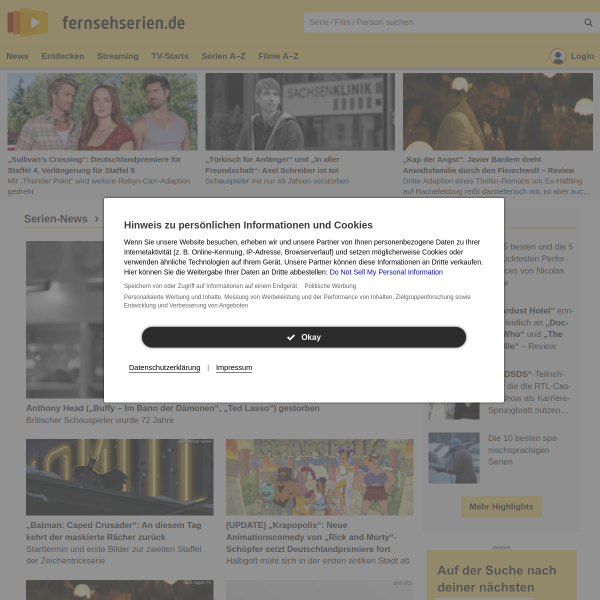Image resolution: width=600 pixels, height=600 pixels.
Task: Click the search magnifier icon
Action: (588, 23)
